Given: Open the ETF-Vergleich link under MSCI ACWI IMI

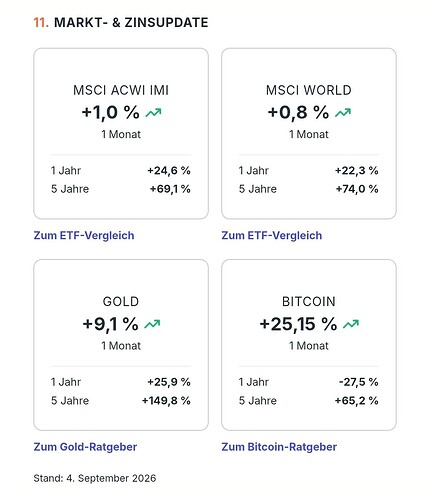Looking at the screenshot, I should tap(84, 235).
